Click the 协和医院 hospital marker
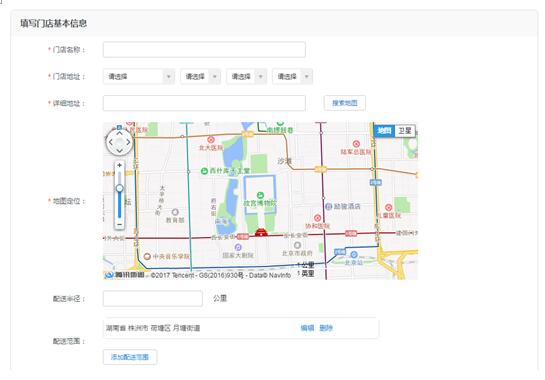Viewport: 545px width, 380px height. point(317,218)
